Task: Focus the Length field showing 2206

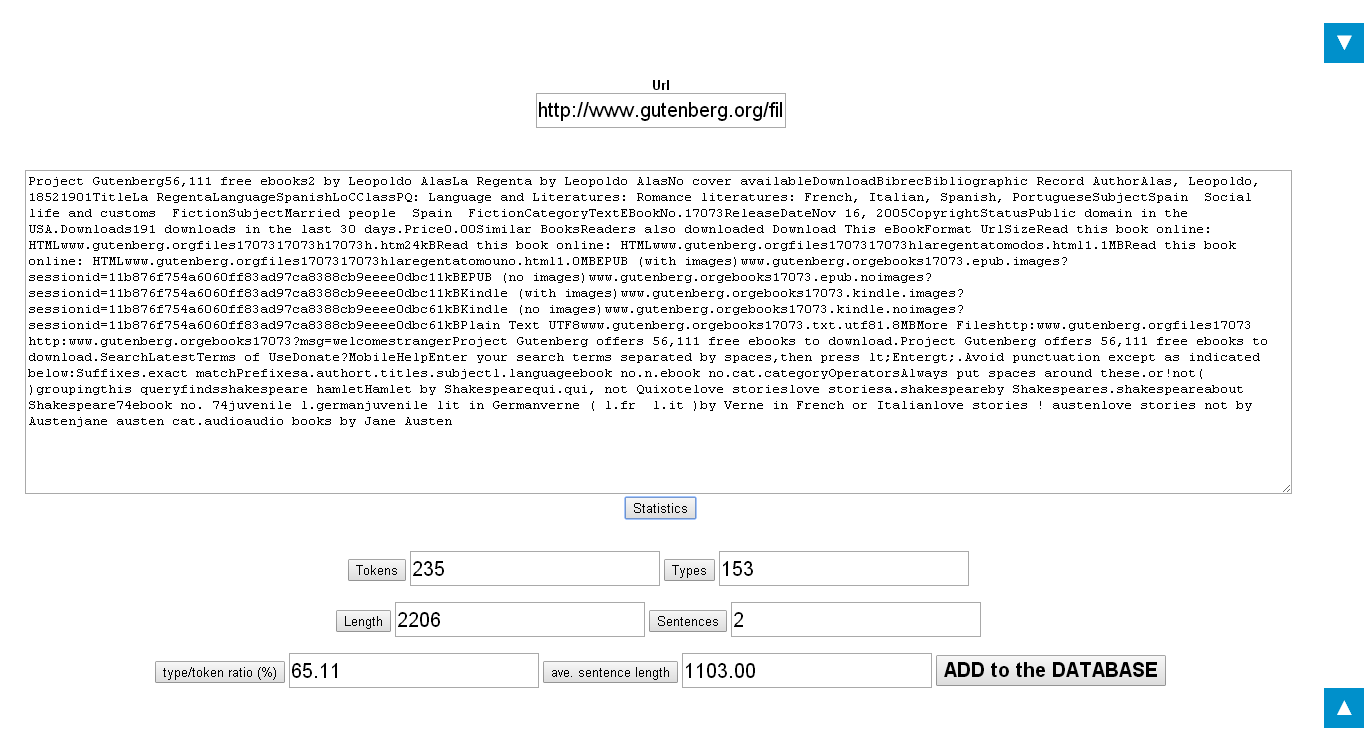Action: [x=519, y=620]
